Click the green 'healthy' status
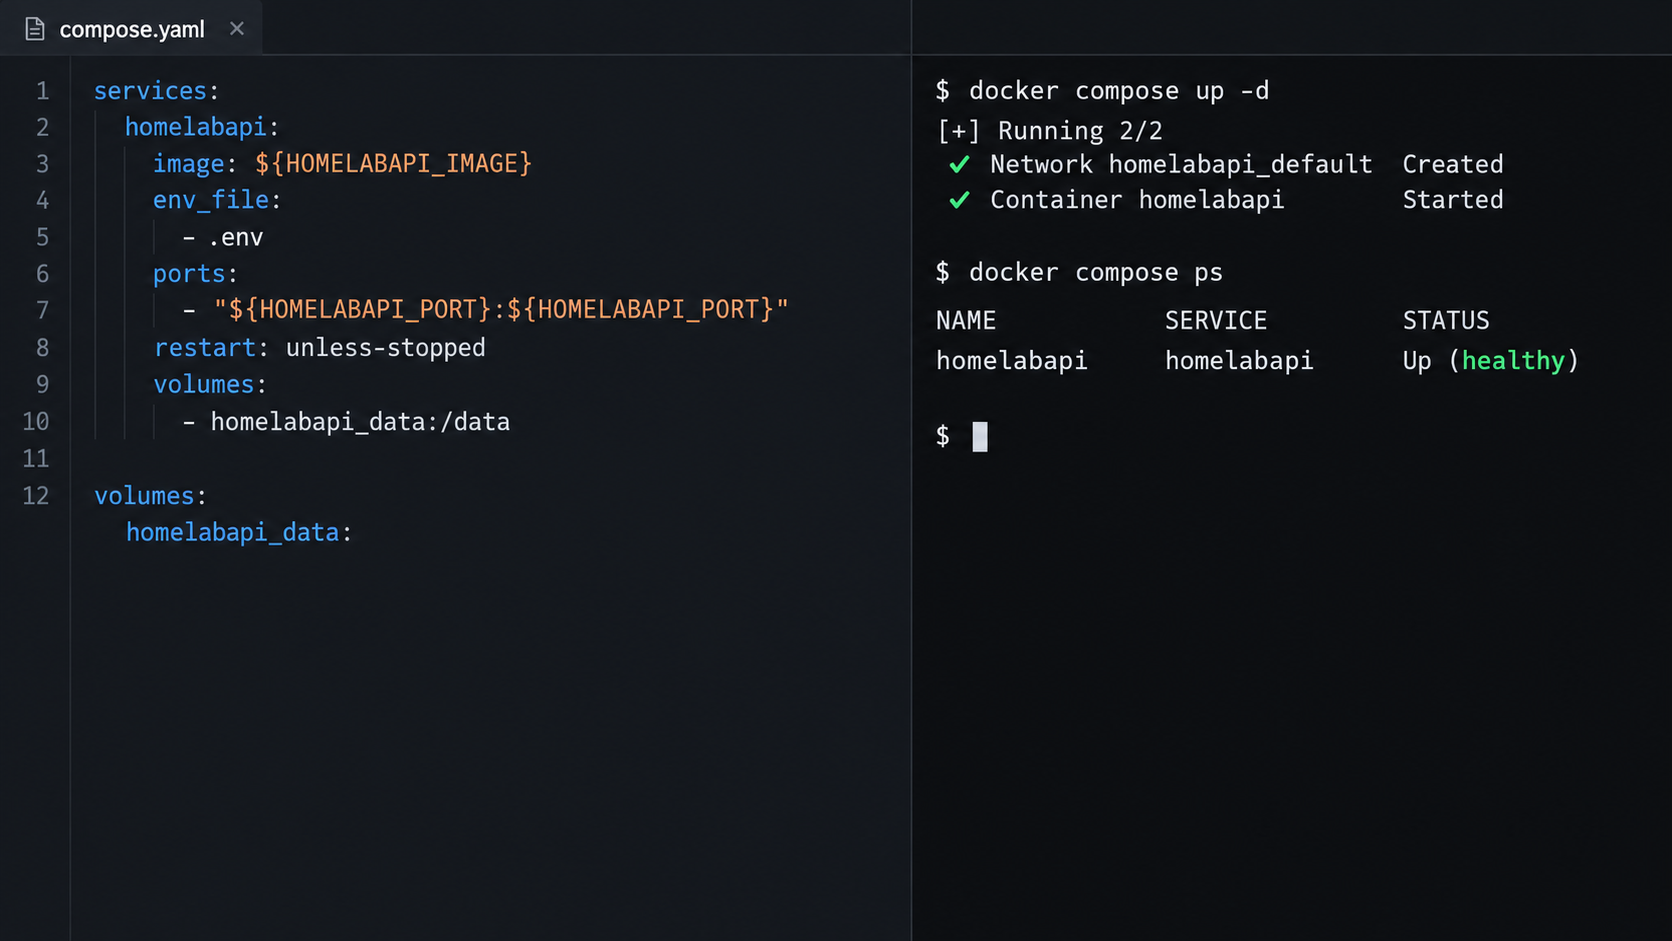This screenshot has height=941, width=1672. click(1513, 361)
